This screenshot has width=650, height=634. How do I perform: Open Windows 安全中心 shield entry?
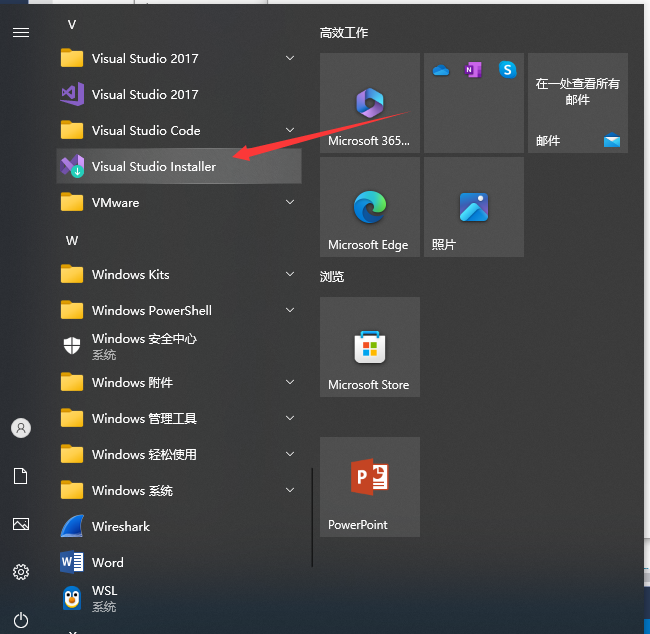point(143,346)
